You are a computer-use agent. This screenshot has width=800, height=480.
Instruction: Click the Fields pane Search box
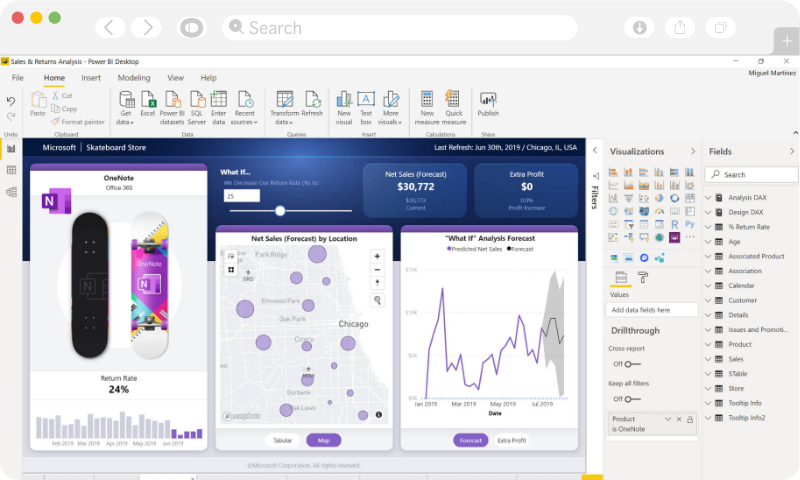(752, 174)
